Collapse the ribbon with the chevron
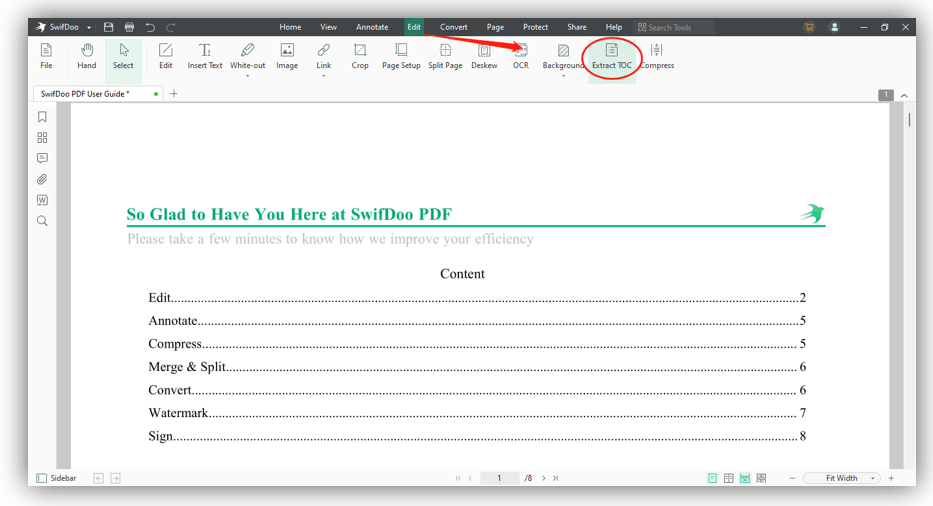The height and width of the screenshot is (506, 933). (x=904, y=95)
